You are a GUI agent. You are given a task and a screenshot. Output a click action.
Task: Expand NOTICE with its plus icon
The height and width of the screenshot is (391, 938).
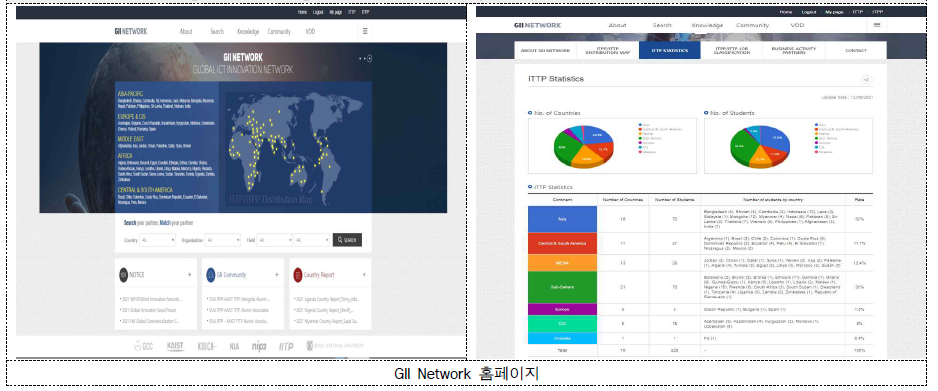(x=190, y=275)
